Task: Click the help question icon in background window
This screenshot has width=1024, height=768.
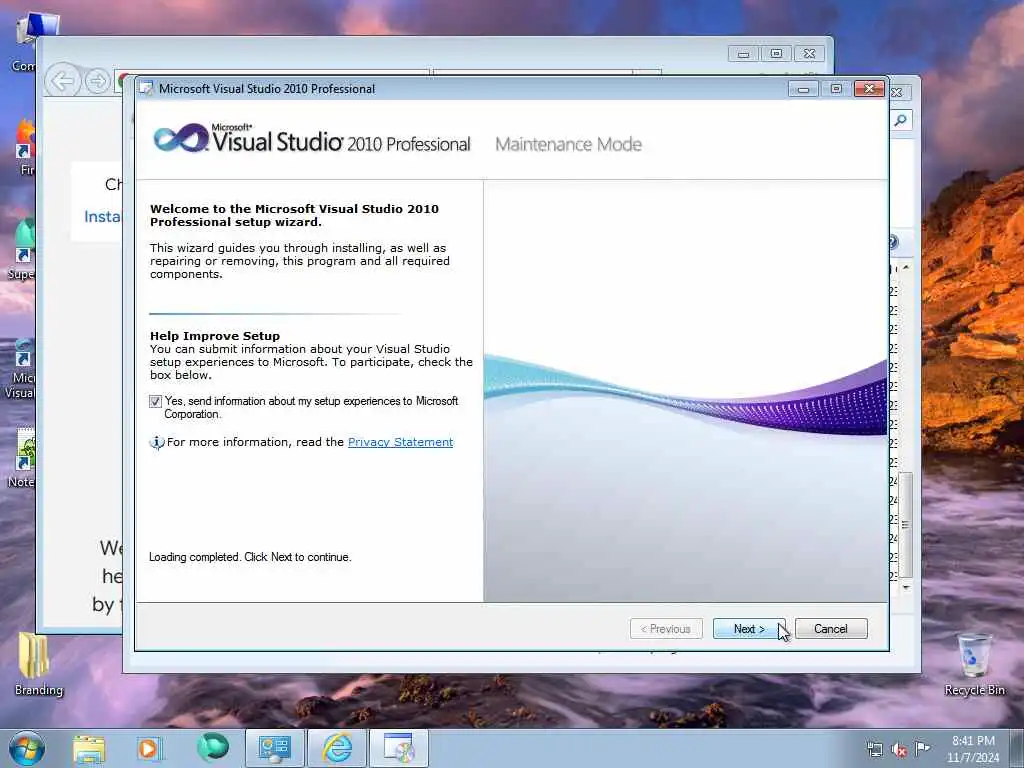Action: [893, 242]
